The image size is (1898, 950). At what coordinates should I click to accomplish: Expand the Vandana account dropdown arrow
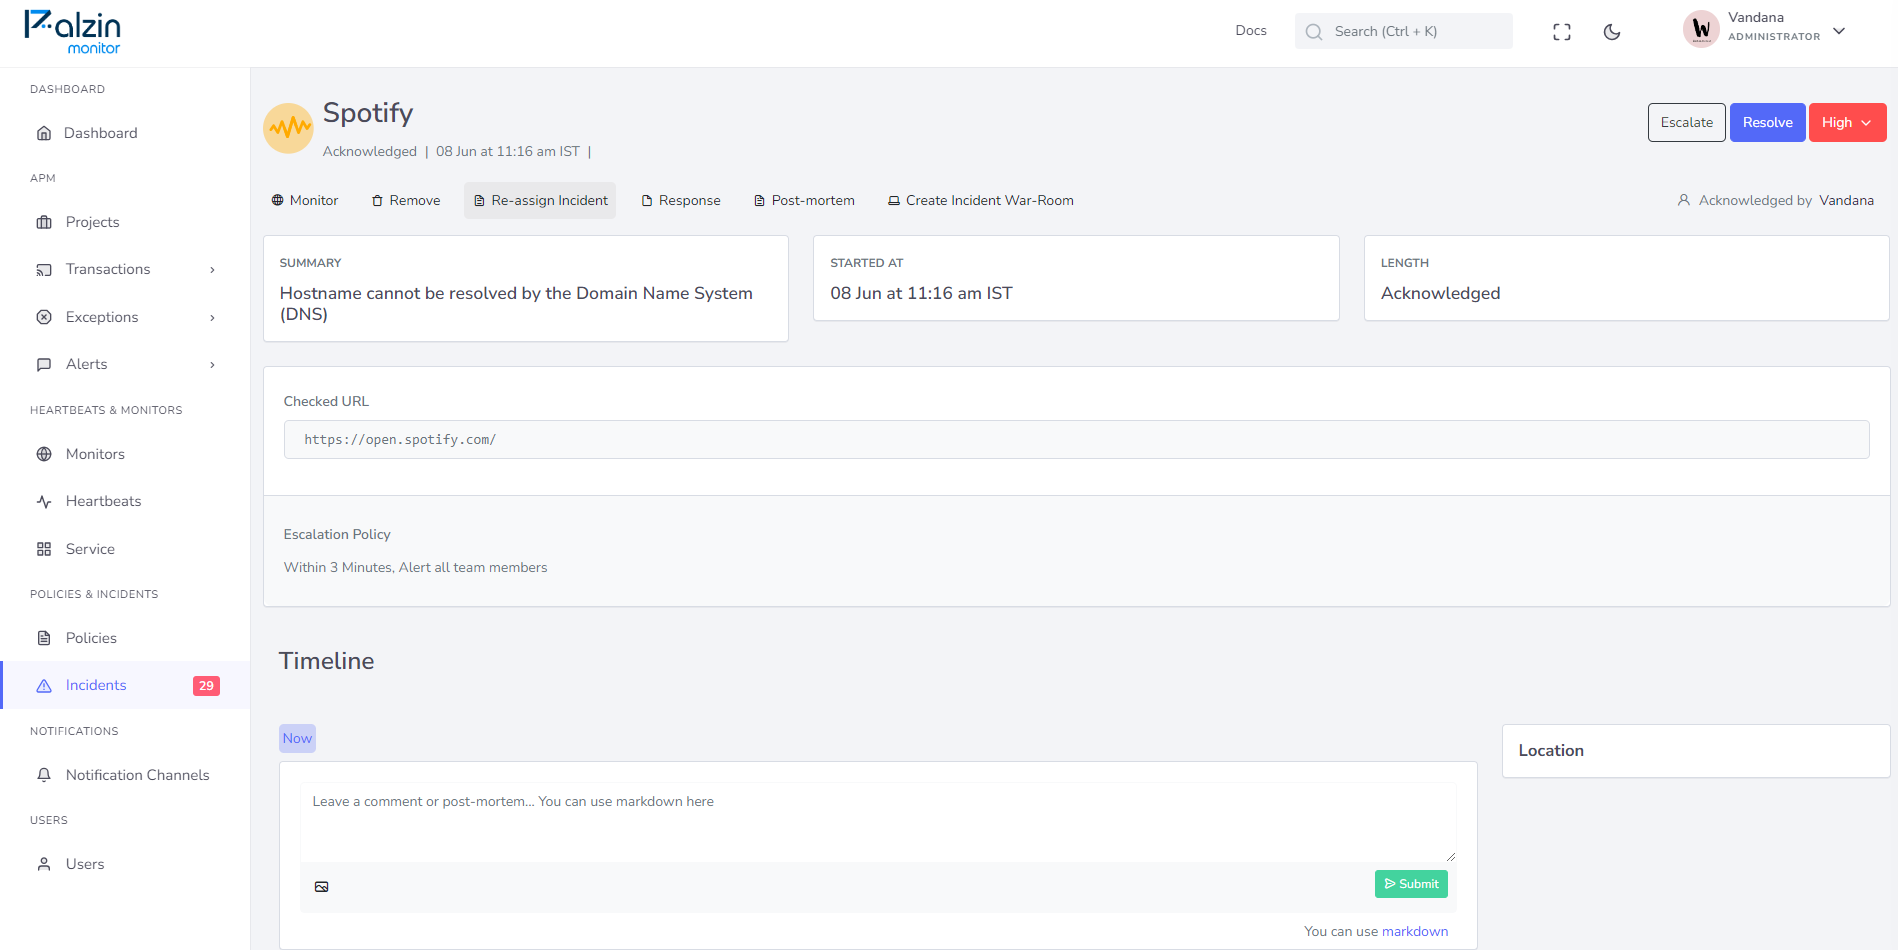(1839, 31)
